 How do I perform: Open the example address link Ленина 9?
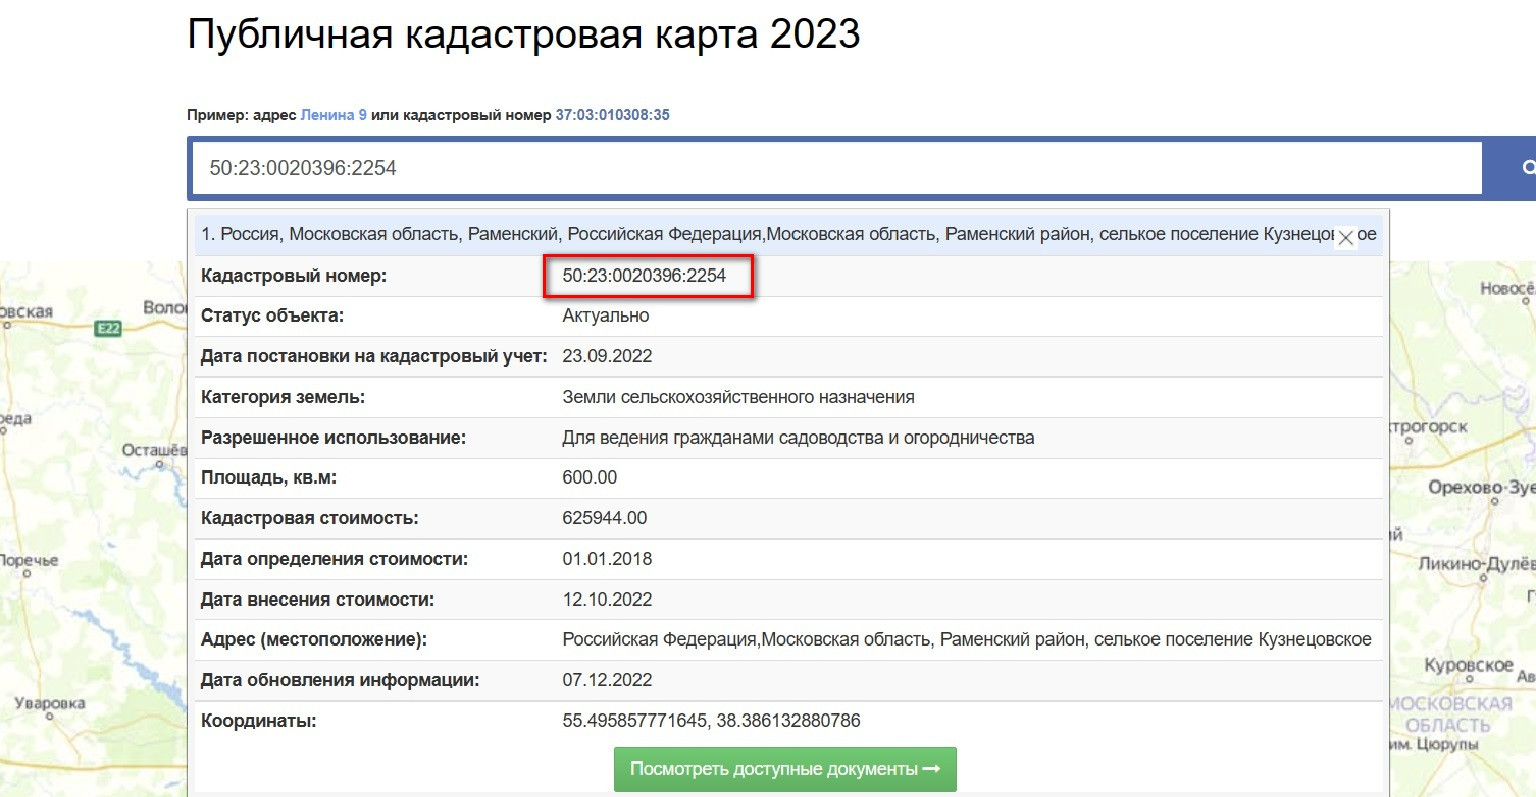pos(333,115)
